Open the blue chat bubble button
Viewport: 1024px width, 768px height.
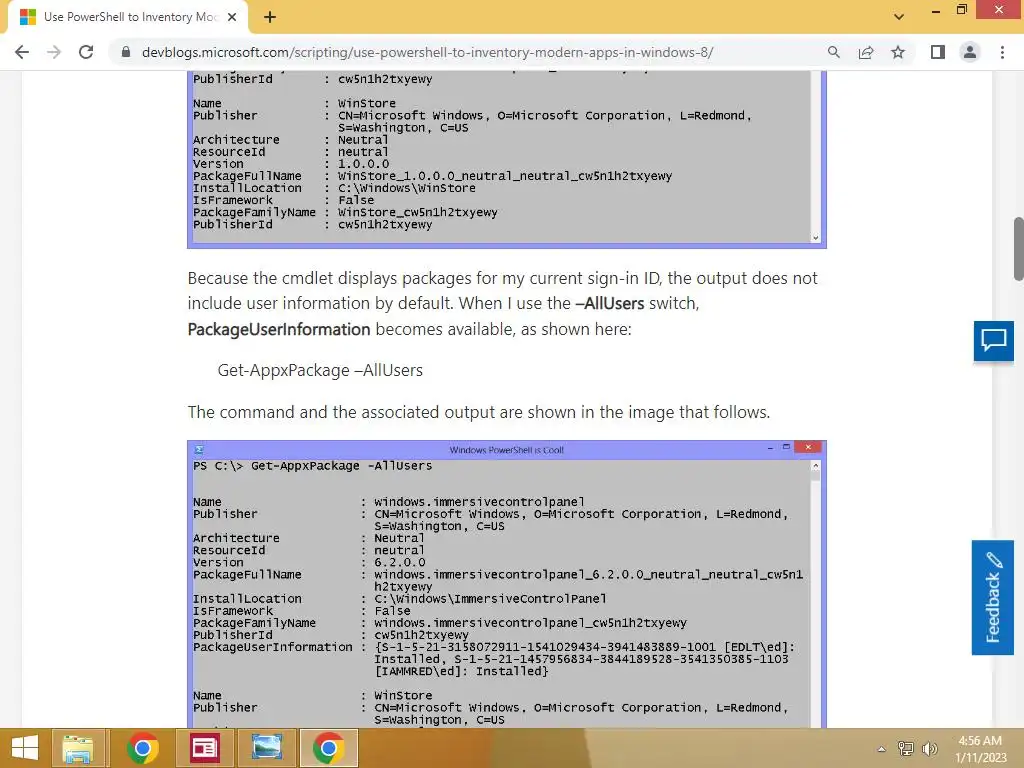point(993,341)
